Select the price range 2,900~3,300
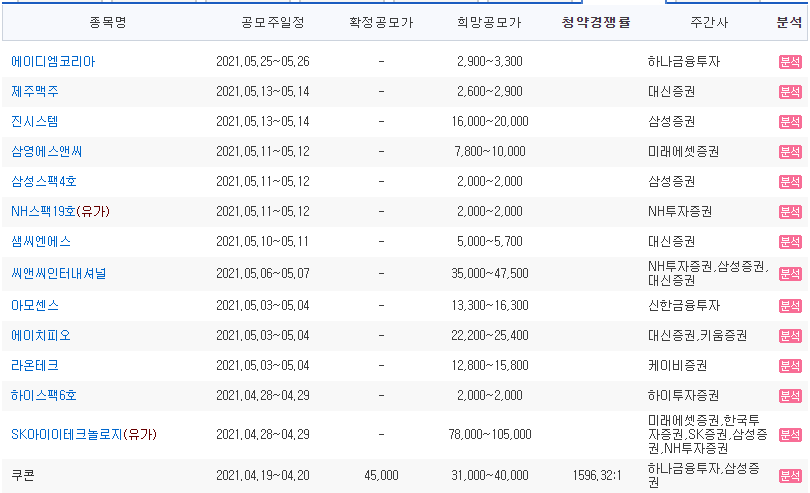The height and width of the screenshot is (493, 810). 490,61
